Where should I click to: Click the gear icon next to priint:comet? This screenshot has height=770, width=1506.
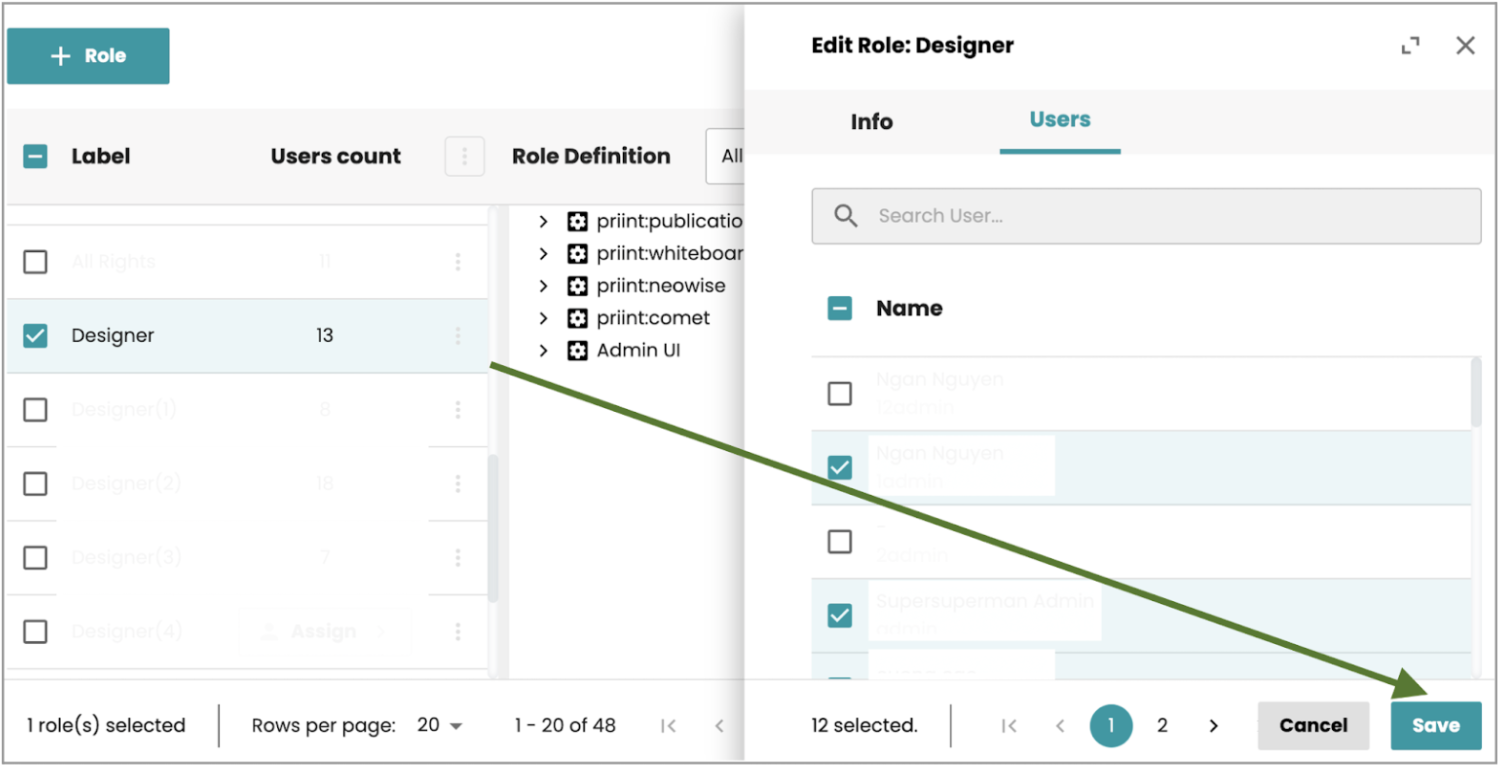coord(577,318)
